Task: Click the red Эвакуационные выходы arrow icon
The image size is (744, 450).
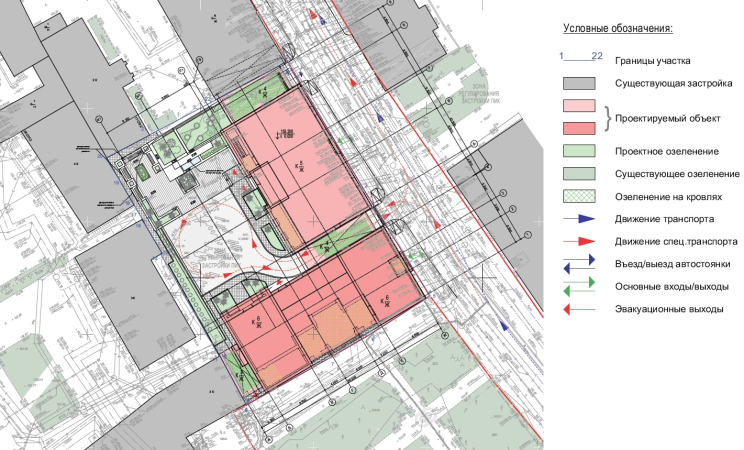Action: pos(580,311)
